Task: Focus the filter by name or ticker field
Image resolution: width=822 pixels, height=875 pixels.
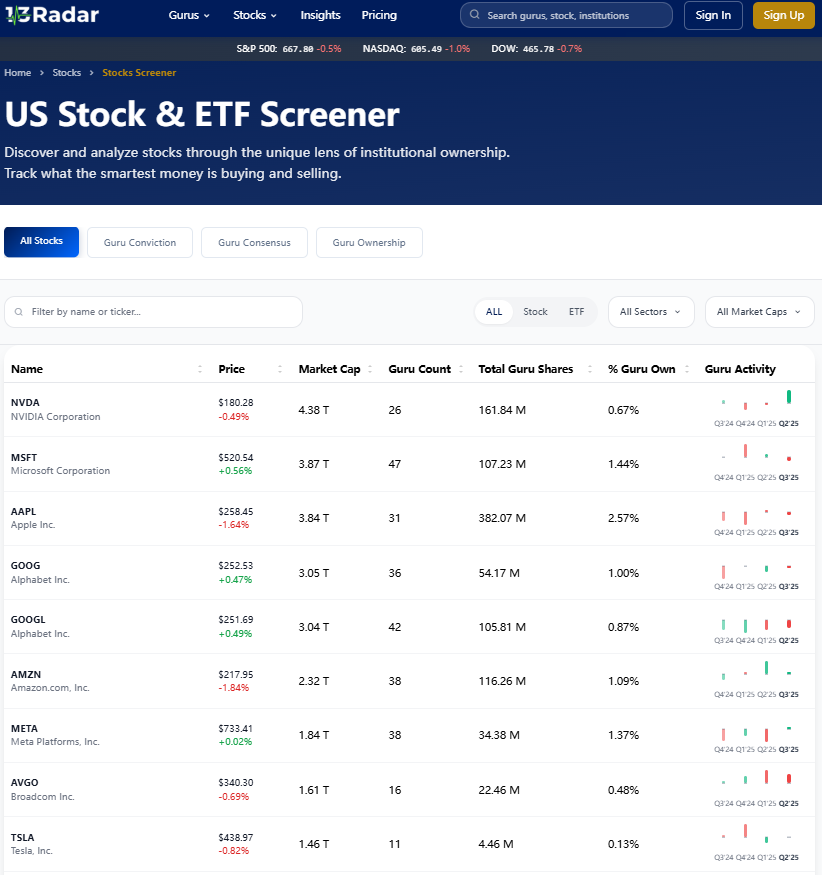Action: tap(153, 312)
